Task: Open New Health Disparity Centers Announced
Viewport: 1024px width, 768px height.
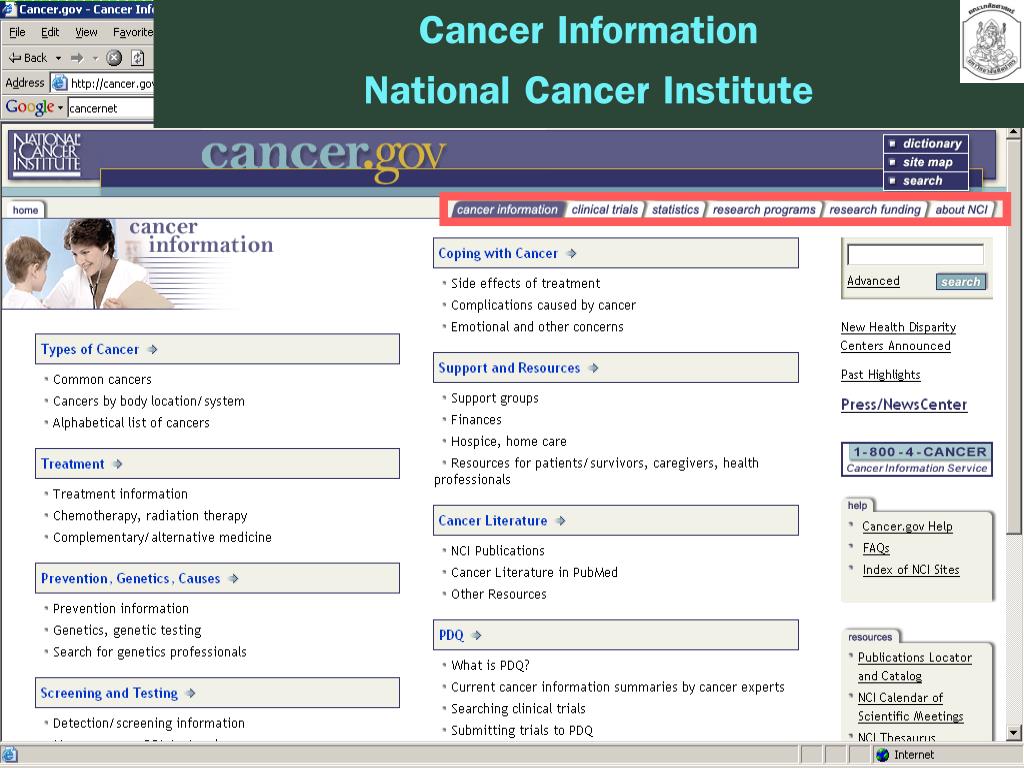Action: point(898,336)
